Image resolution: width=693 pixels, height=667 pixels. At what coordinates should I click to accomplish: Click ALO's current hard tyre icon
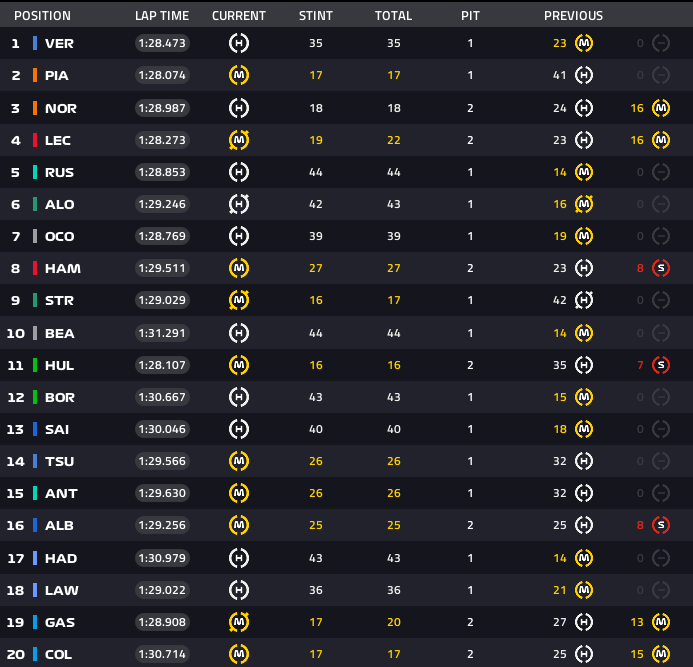click(239, 204)
